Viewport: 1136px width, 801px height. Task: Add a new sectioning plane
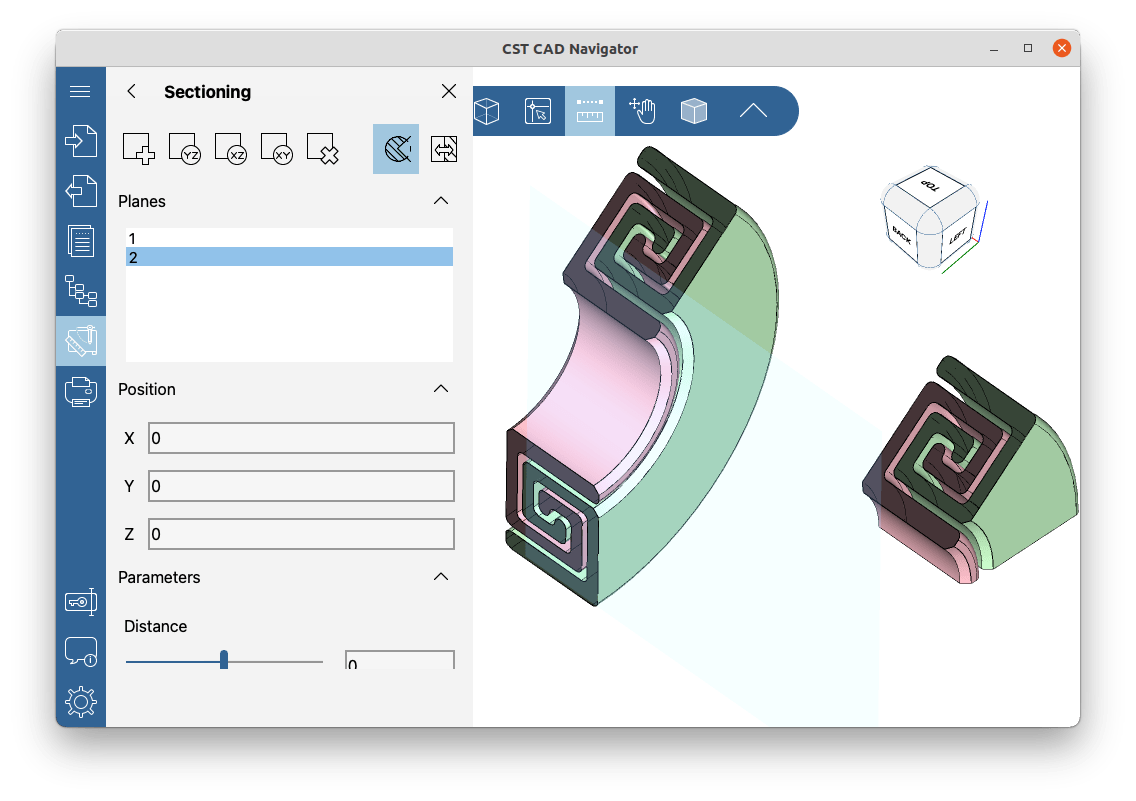click(137, 148)
